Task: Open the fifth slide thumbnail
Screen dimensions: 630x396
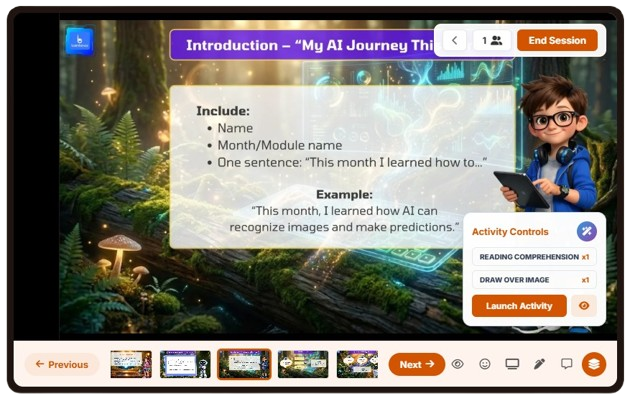Action: (357, 364)
